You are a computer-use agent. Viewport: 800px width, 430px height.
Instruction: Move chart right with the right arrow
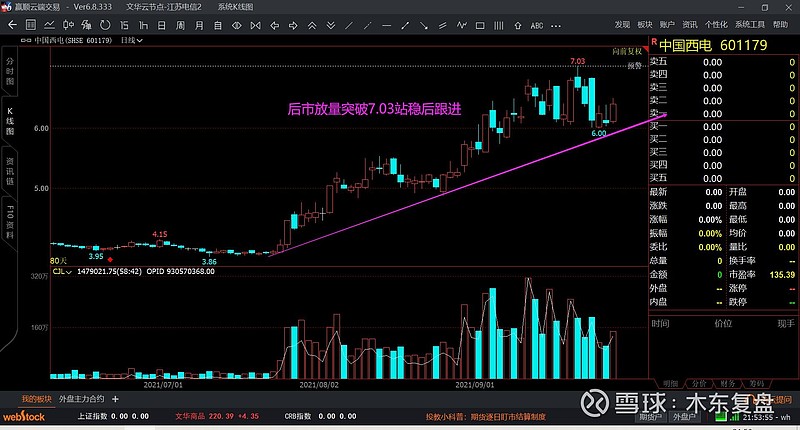pyautogui.click(x=293, y=25)
